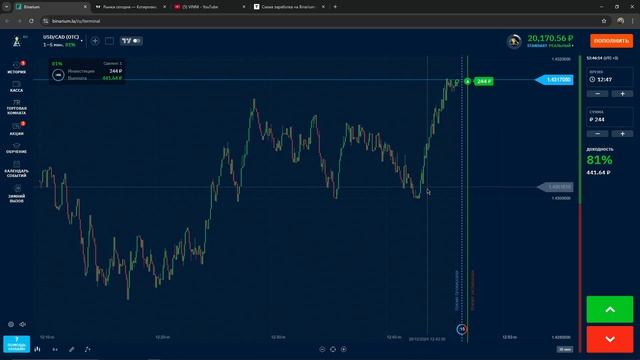This screenshot has height=360, width=640.
Task: Mute sound with the speaker icon
Action: (23, 324)
